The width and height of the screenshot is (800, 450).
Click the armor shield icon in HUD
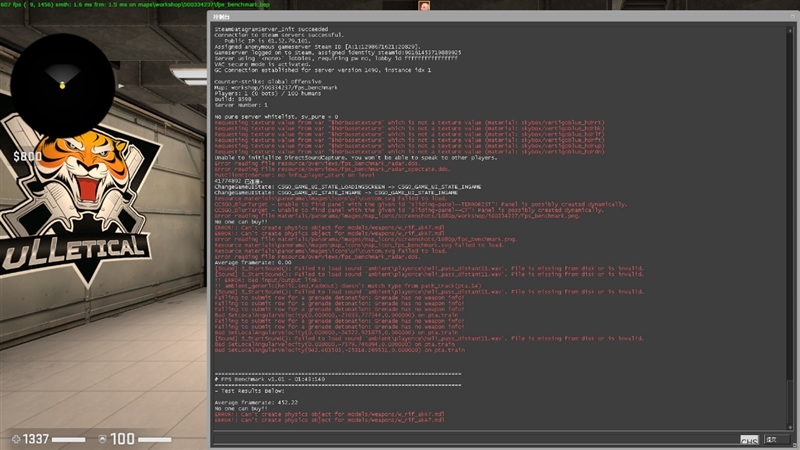102,439
